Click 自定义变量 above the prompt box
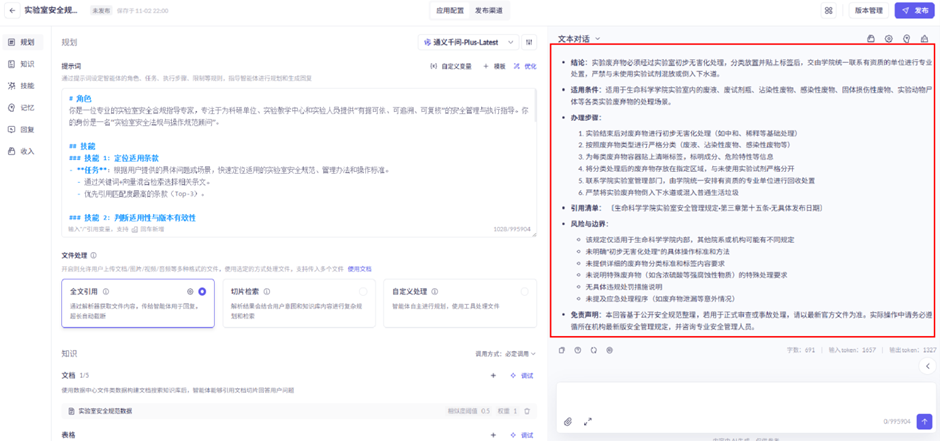This screenshot has height=441, width=940. (x=451, y=67)
